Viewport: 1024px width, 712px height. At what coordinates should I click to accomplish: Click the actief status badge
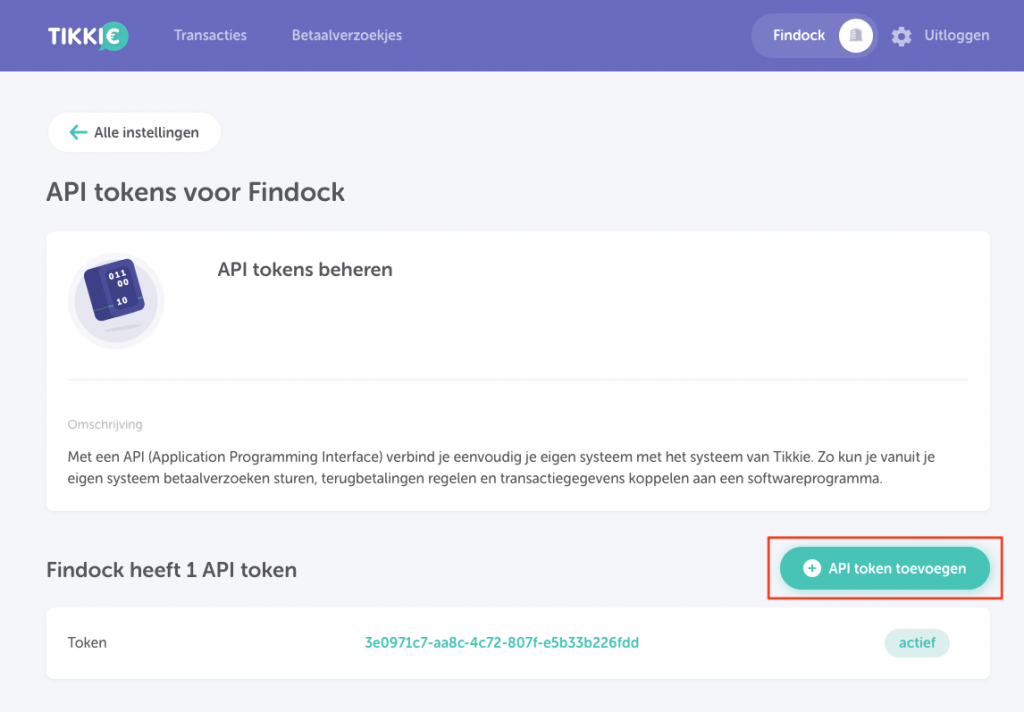(x=917, y=642)
